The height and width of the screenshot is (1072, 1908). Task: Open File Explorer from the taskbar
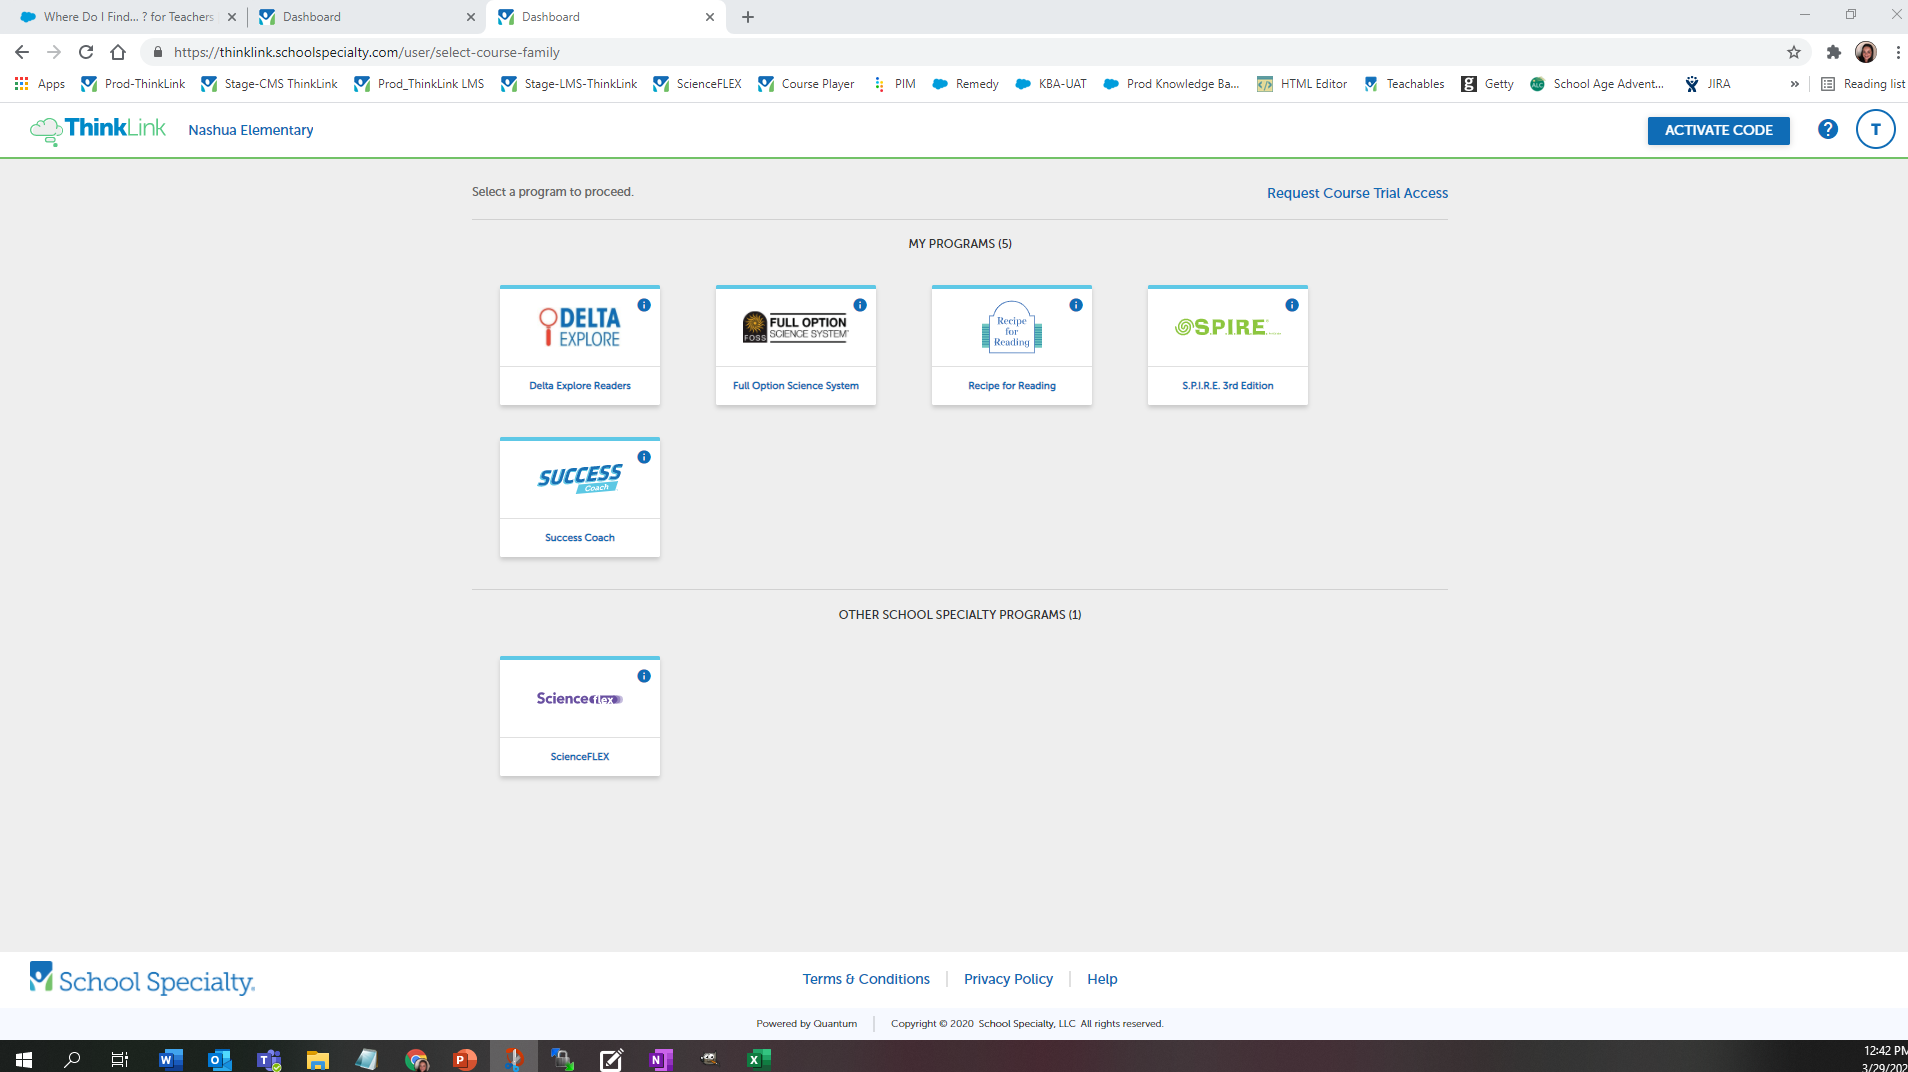(x=318, y=1059)
